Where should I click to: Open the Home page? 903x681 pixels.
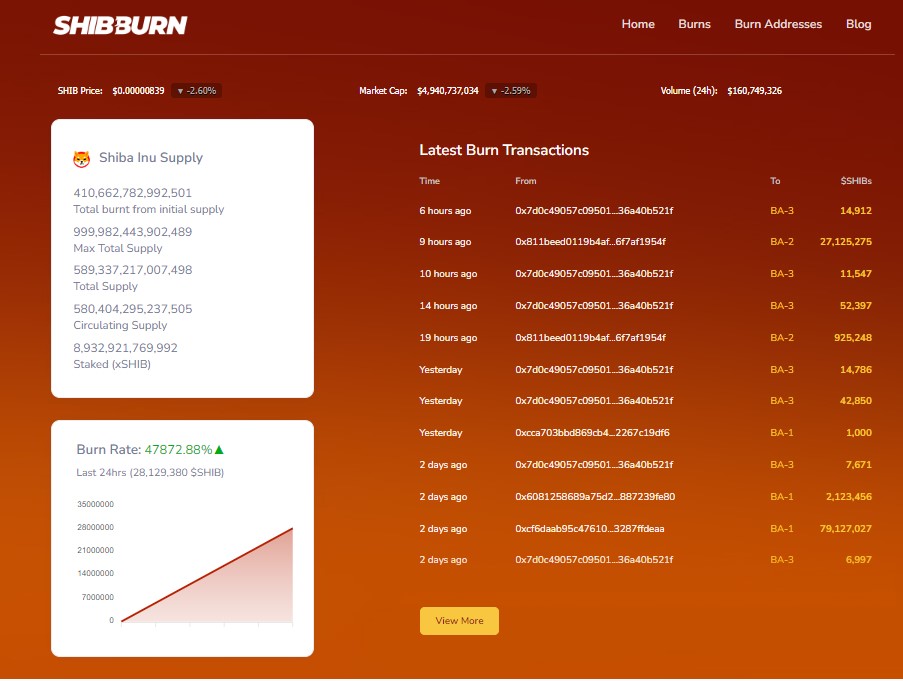[x=638, y=24]
